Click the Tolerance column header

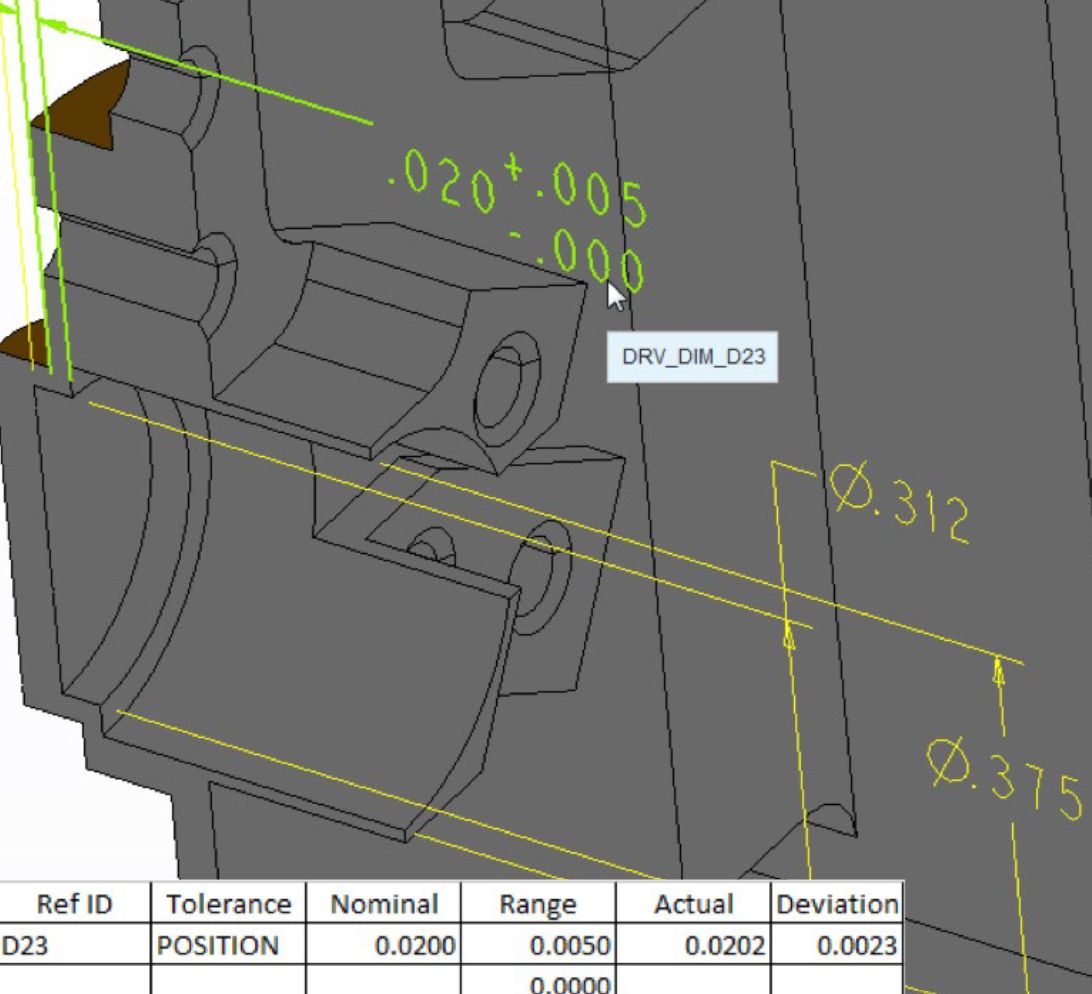(x=228, y=904)
